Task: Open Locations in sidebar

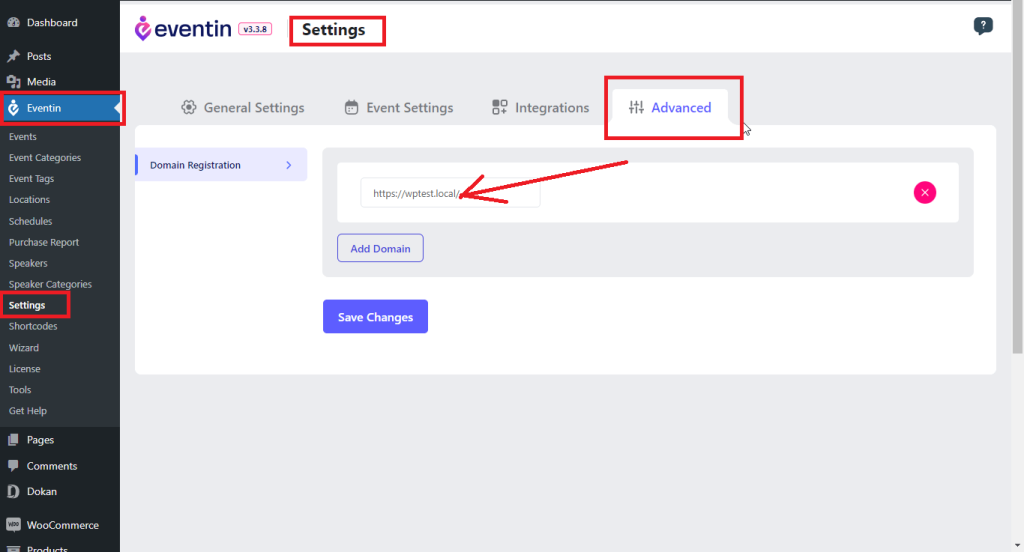Action: (29, 199)
